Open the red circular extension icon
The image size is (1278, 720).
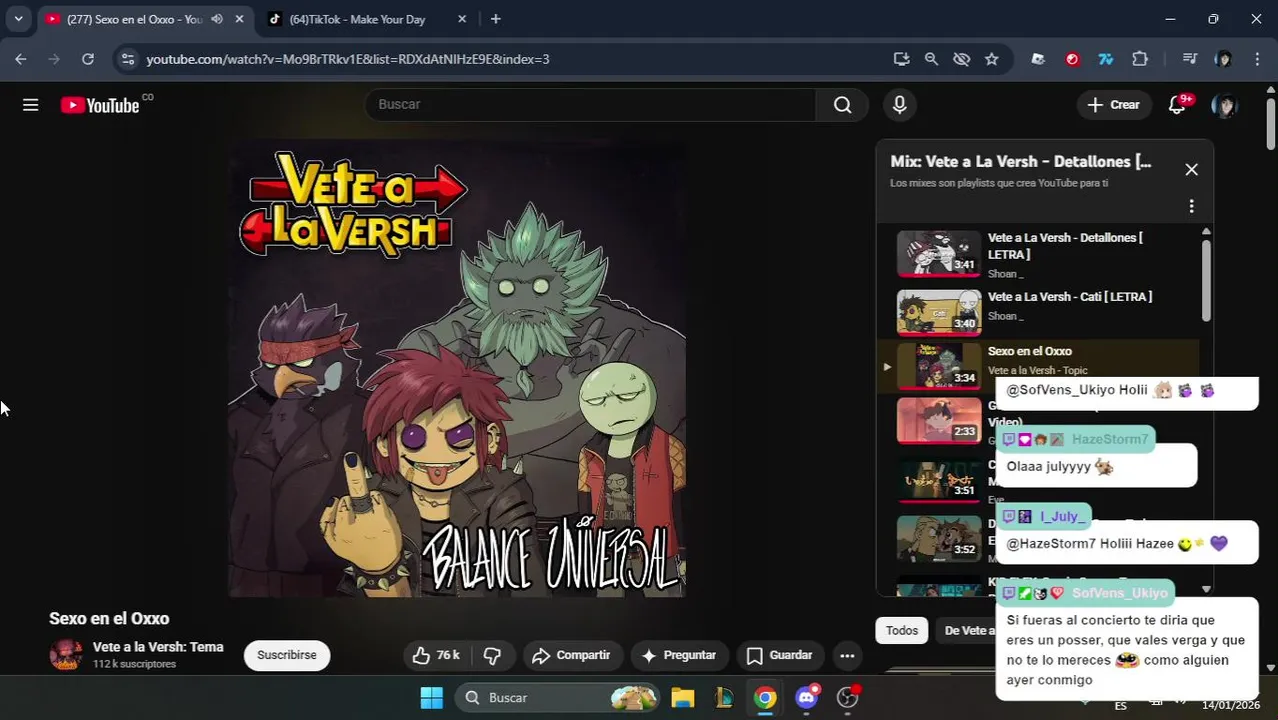tap(1072, 59)
